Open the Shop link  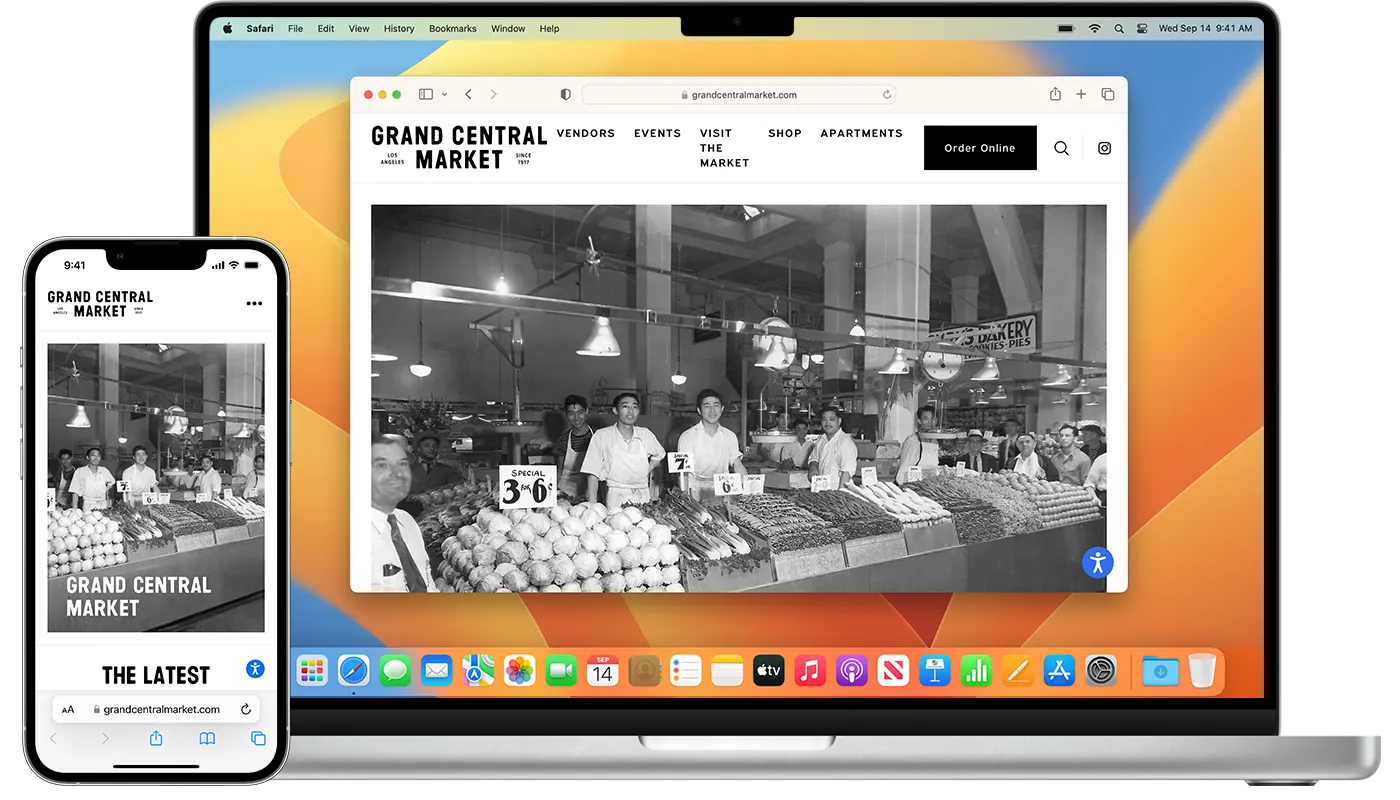pyautogui.click(x=785, y=133)
